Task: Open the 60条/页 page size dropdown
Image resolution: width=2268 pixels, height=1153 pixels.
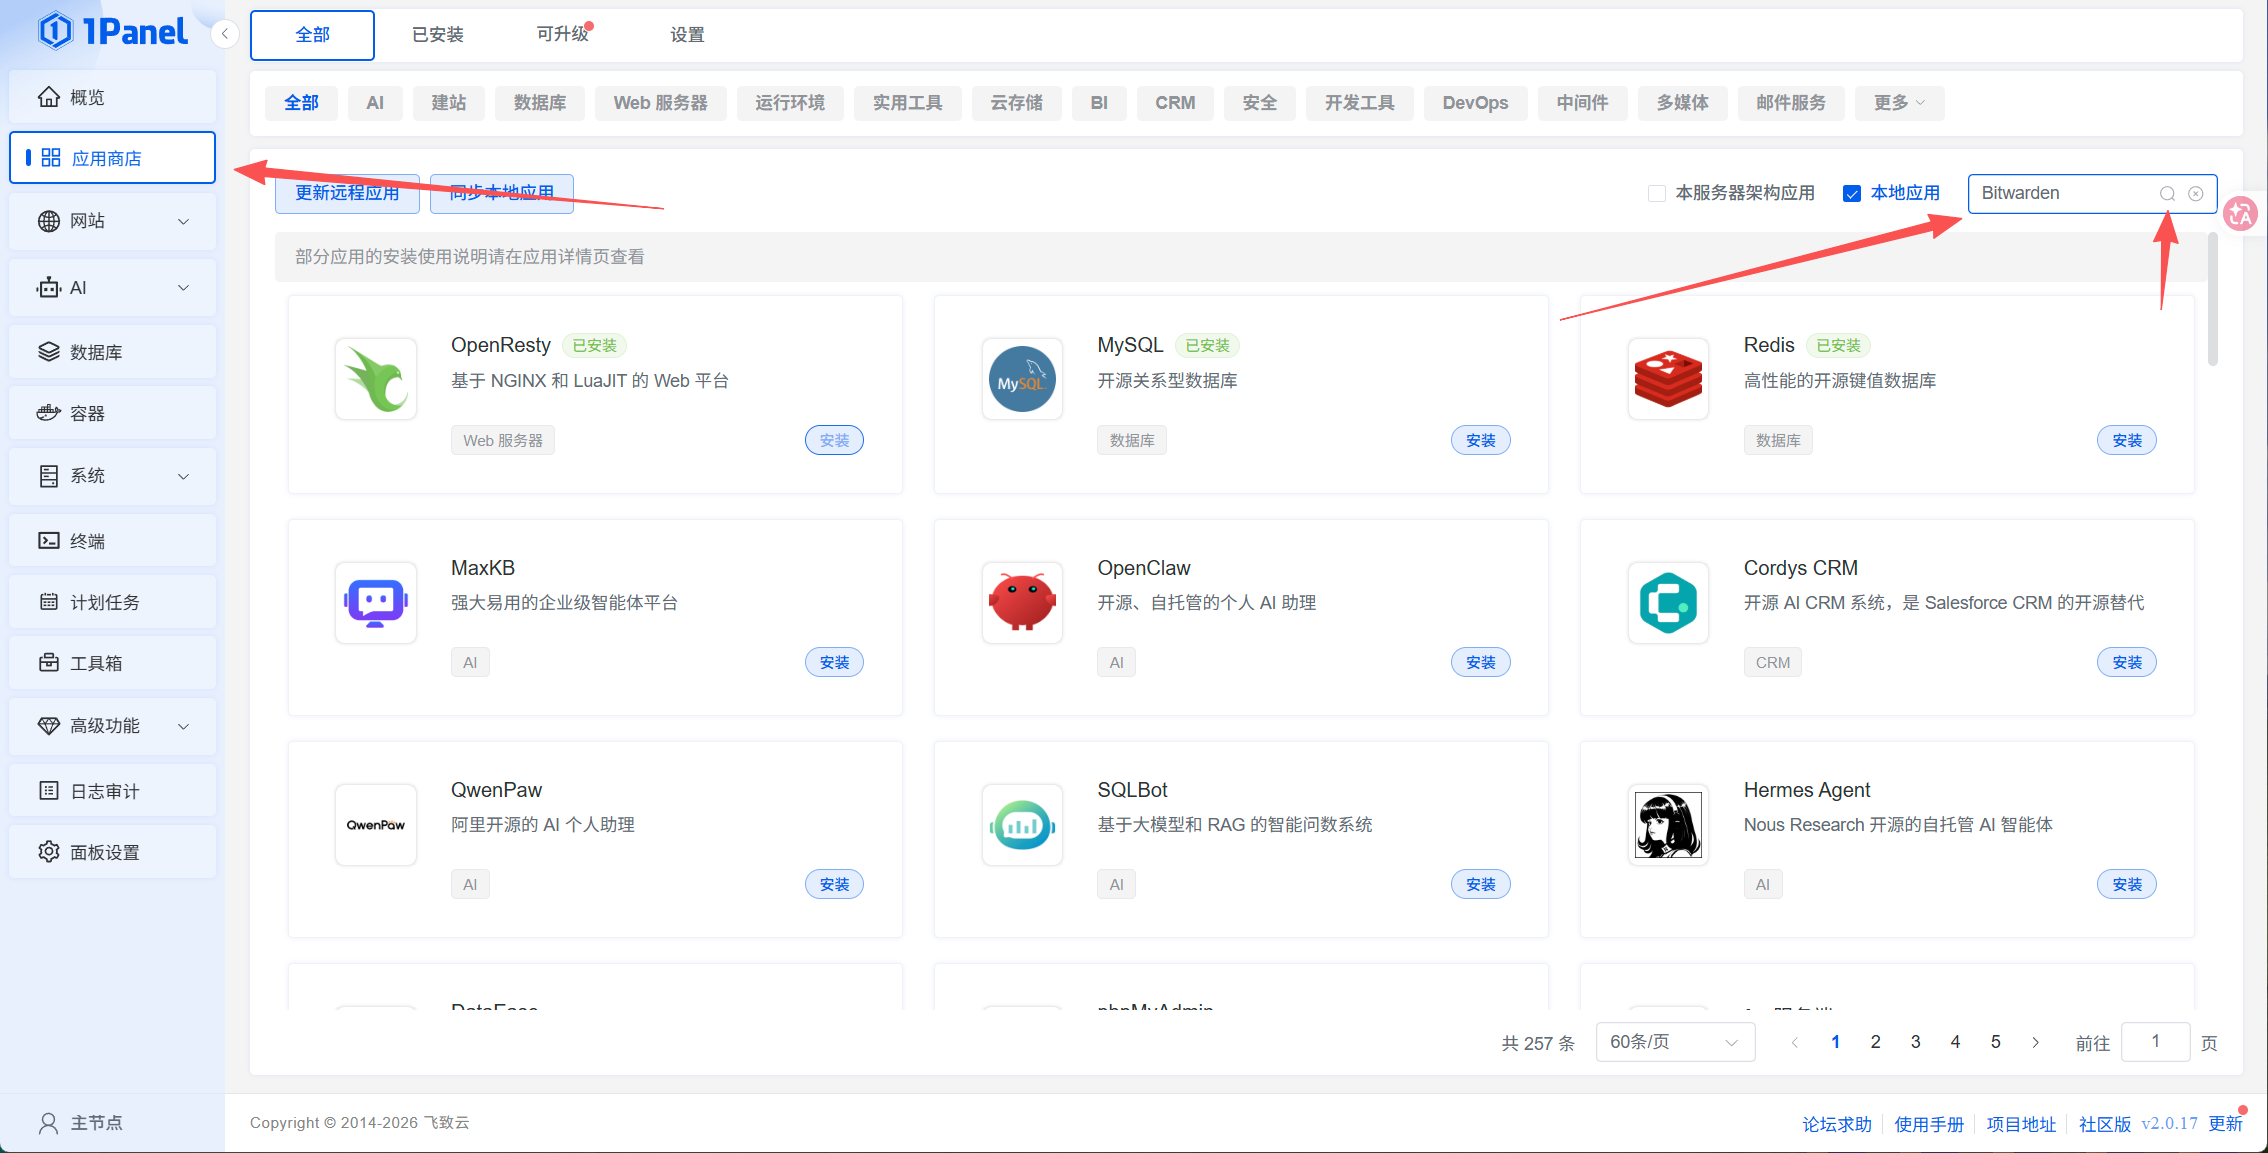Action: click(1675, 1042)
